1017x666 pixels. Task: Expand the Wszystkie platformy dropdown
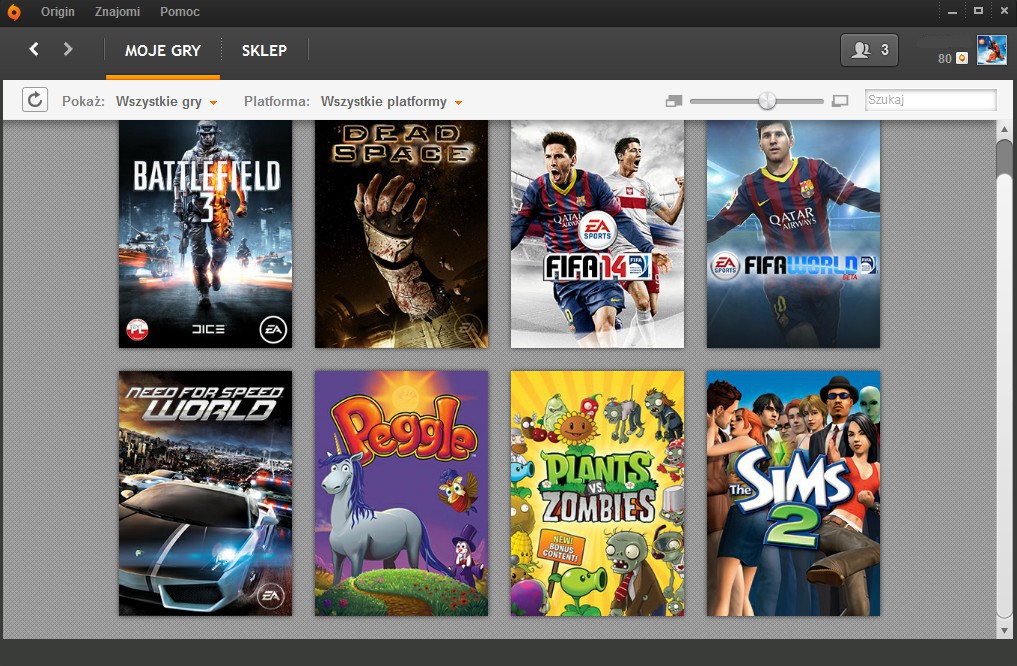pyautogui.click(x=391, y=102)
